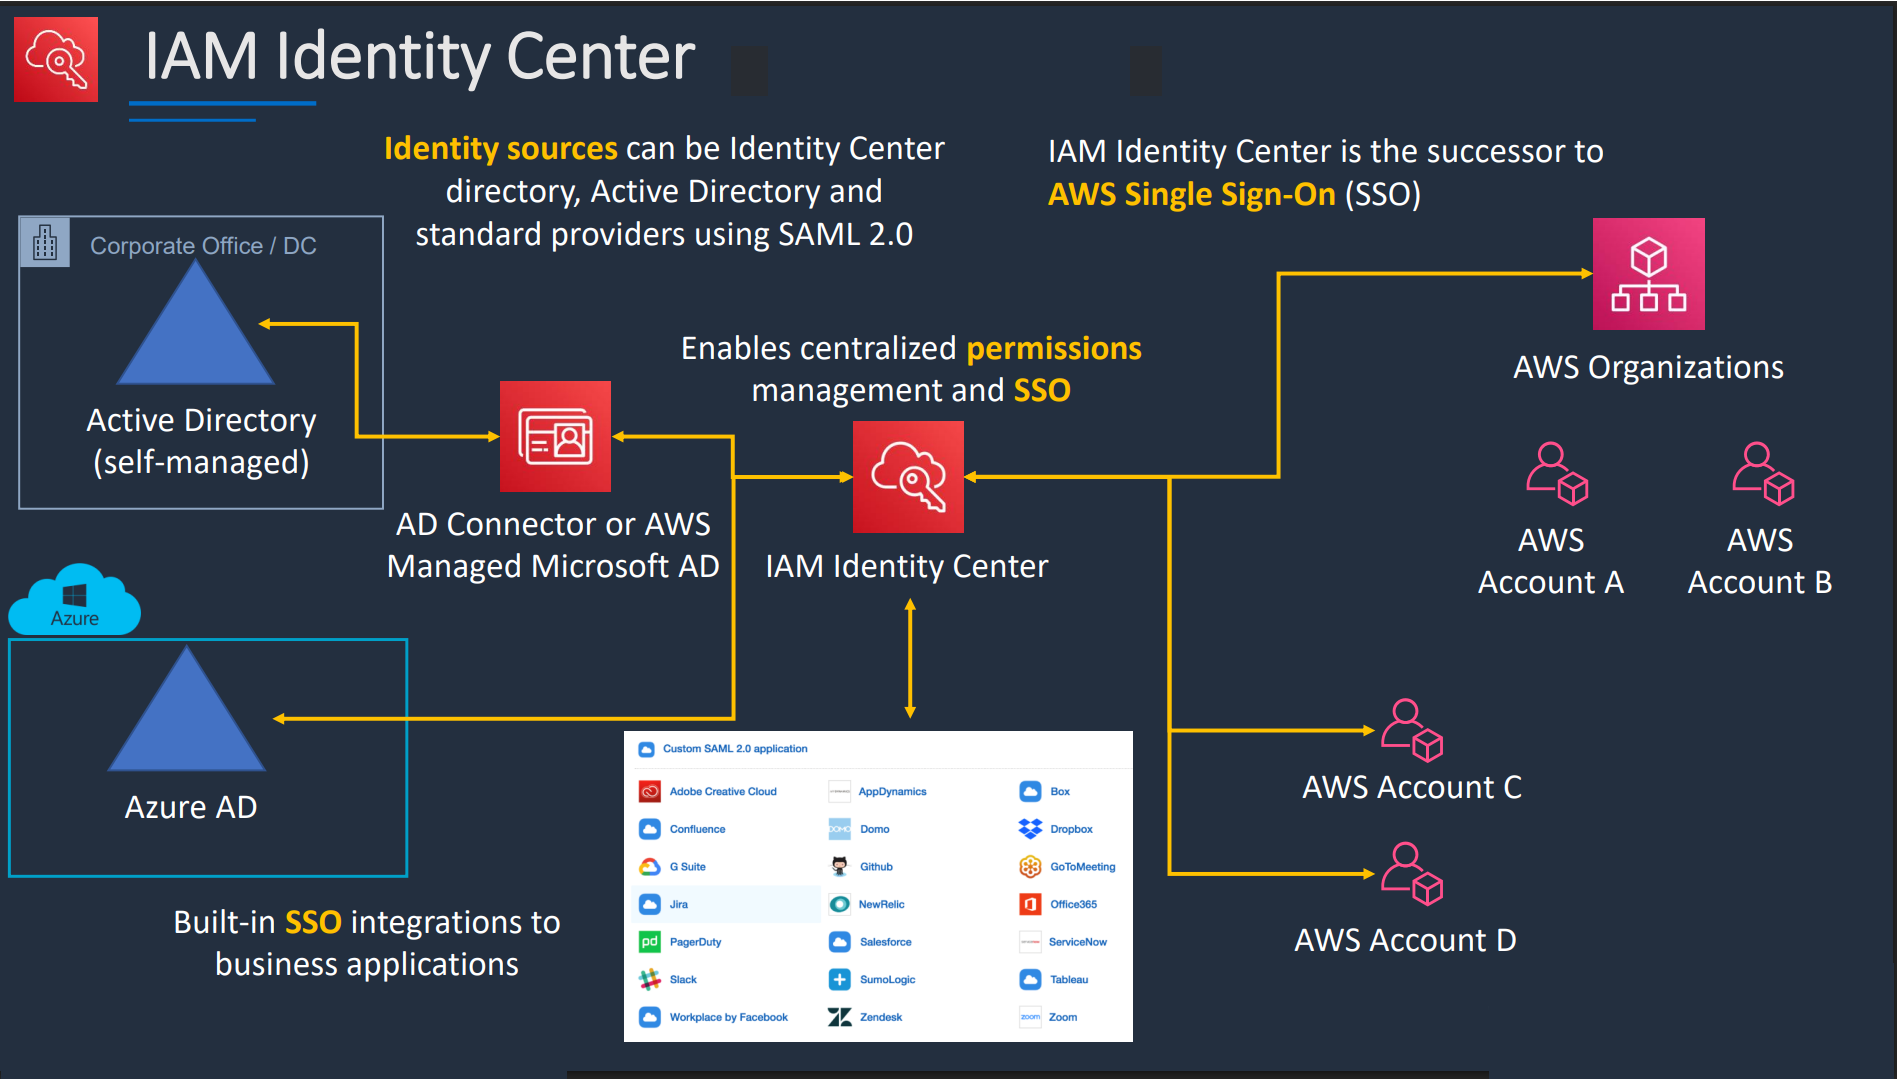Click the "AD Connector or AWS Managed Microsoft AD" caption
Image resolution: width=1898 pixels, height=1079 pixels.
(553, 545)
